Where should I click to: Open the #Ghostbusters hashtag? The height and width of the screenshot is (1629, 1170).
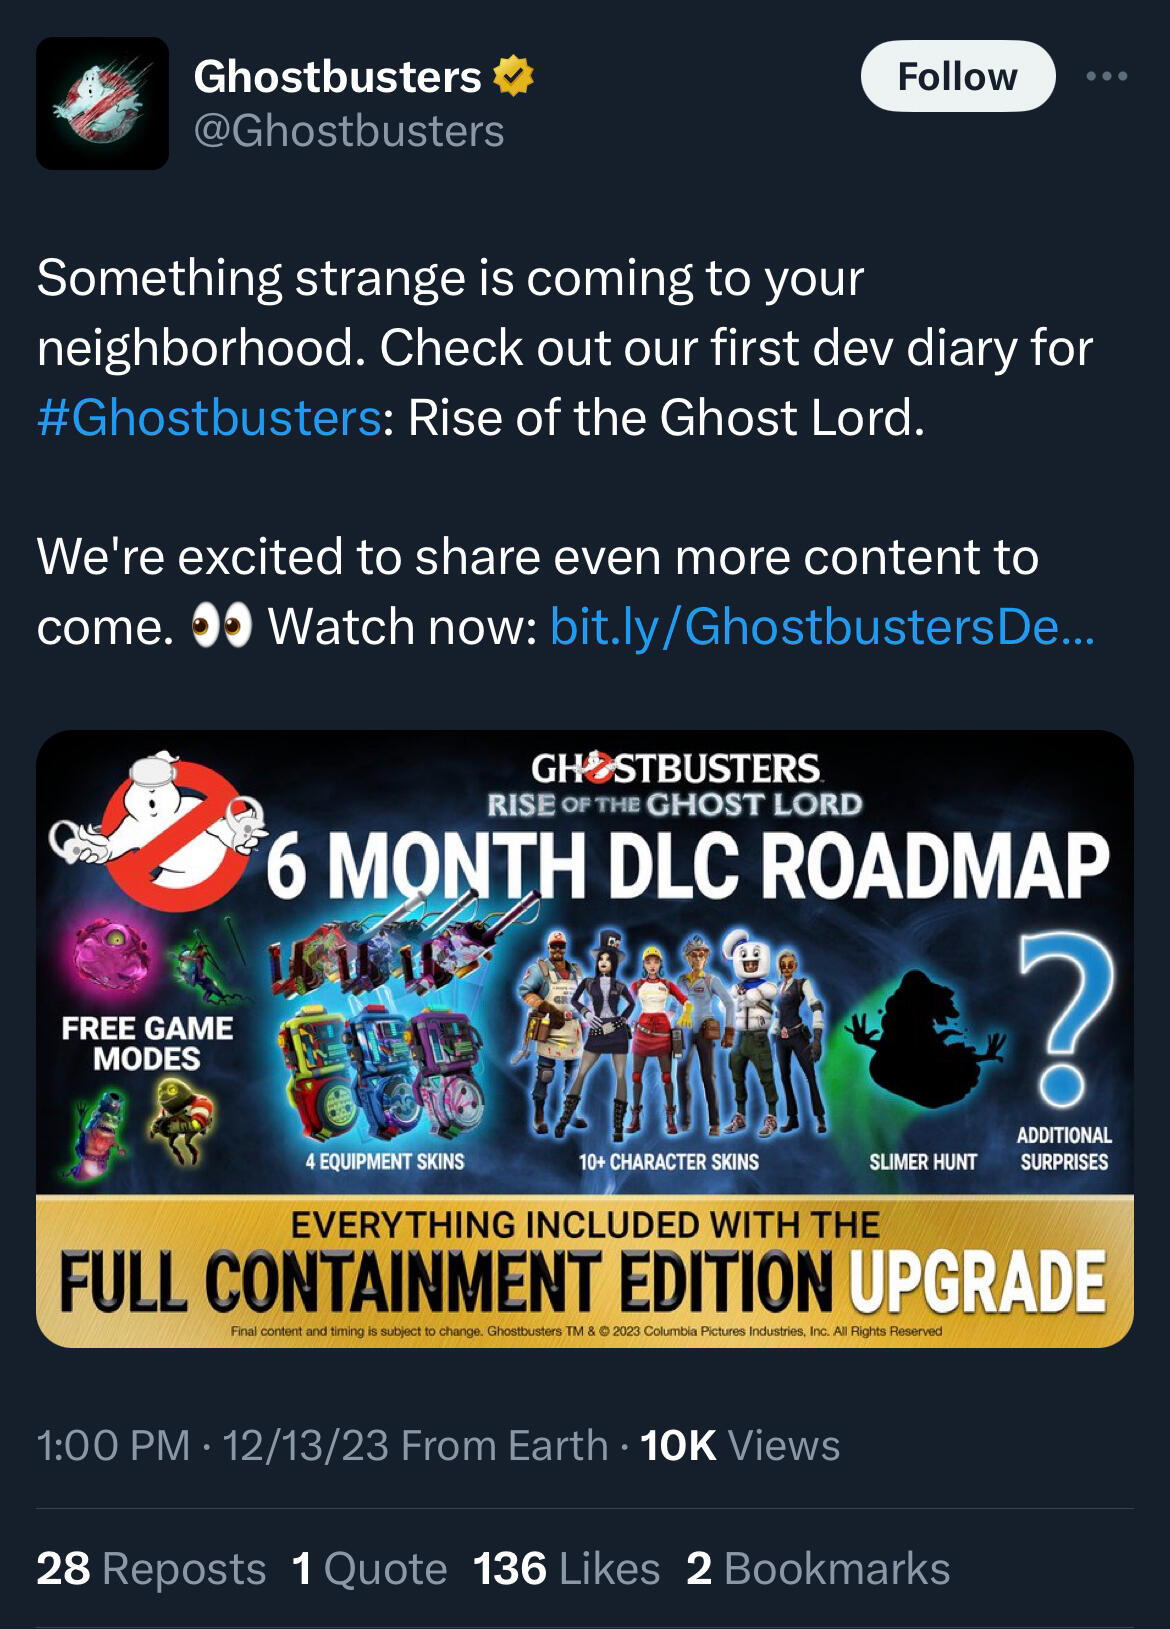coord(208,417)
